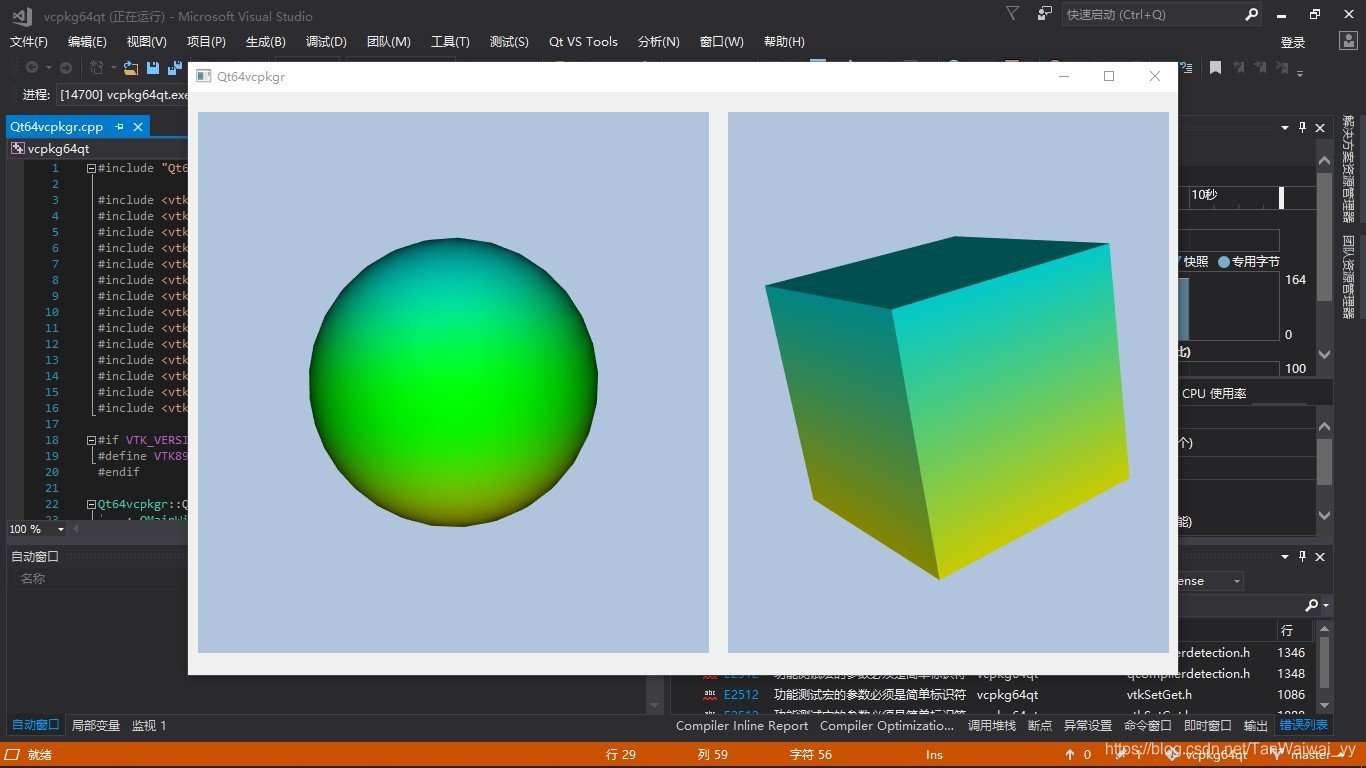Open the Compiler Inline Report
Viewport: 1366px width, 768px height.
tap(741, 725)
